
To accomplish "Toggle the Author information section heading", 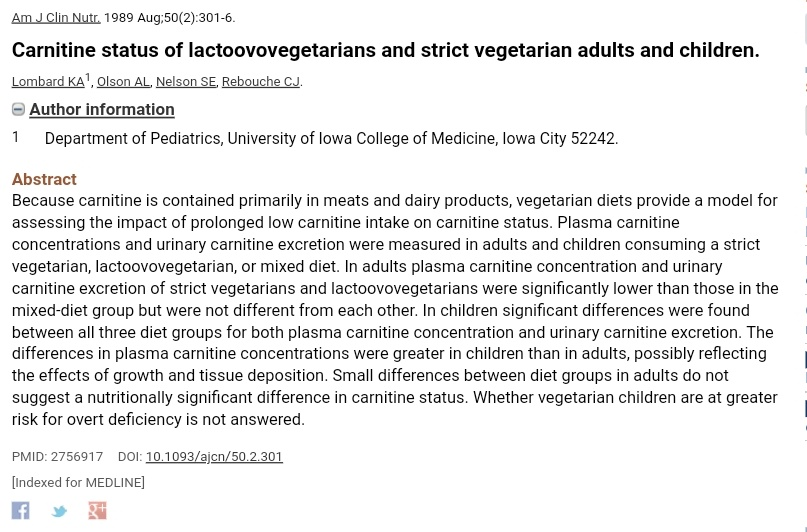I will click(101, 109).
